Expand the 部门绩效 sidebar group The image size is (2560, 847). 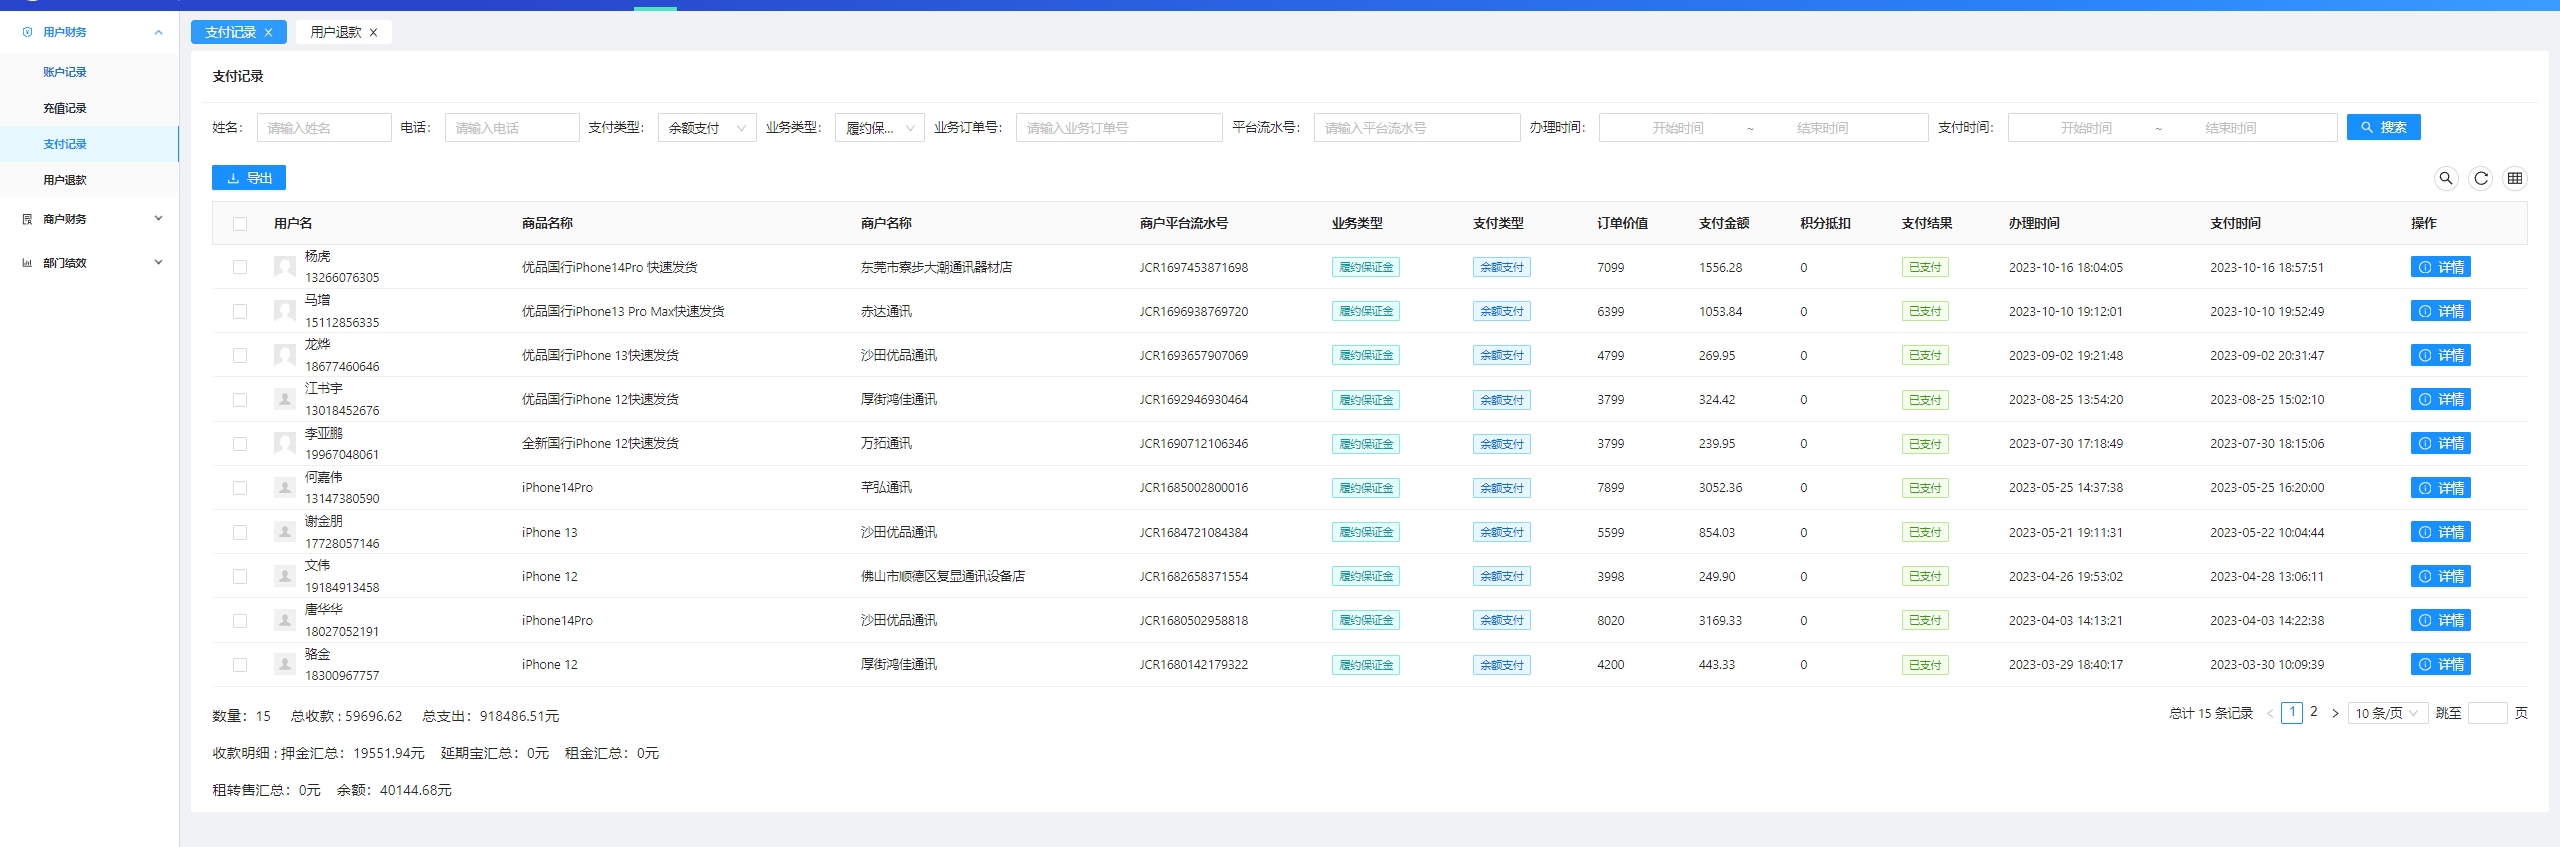[x=158, y=263]
